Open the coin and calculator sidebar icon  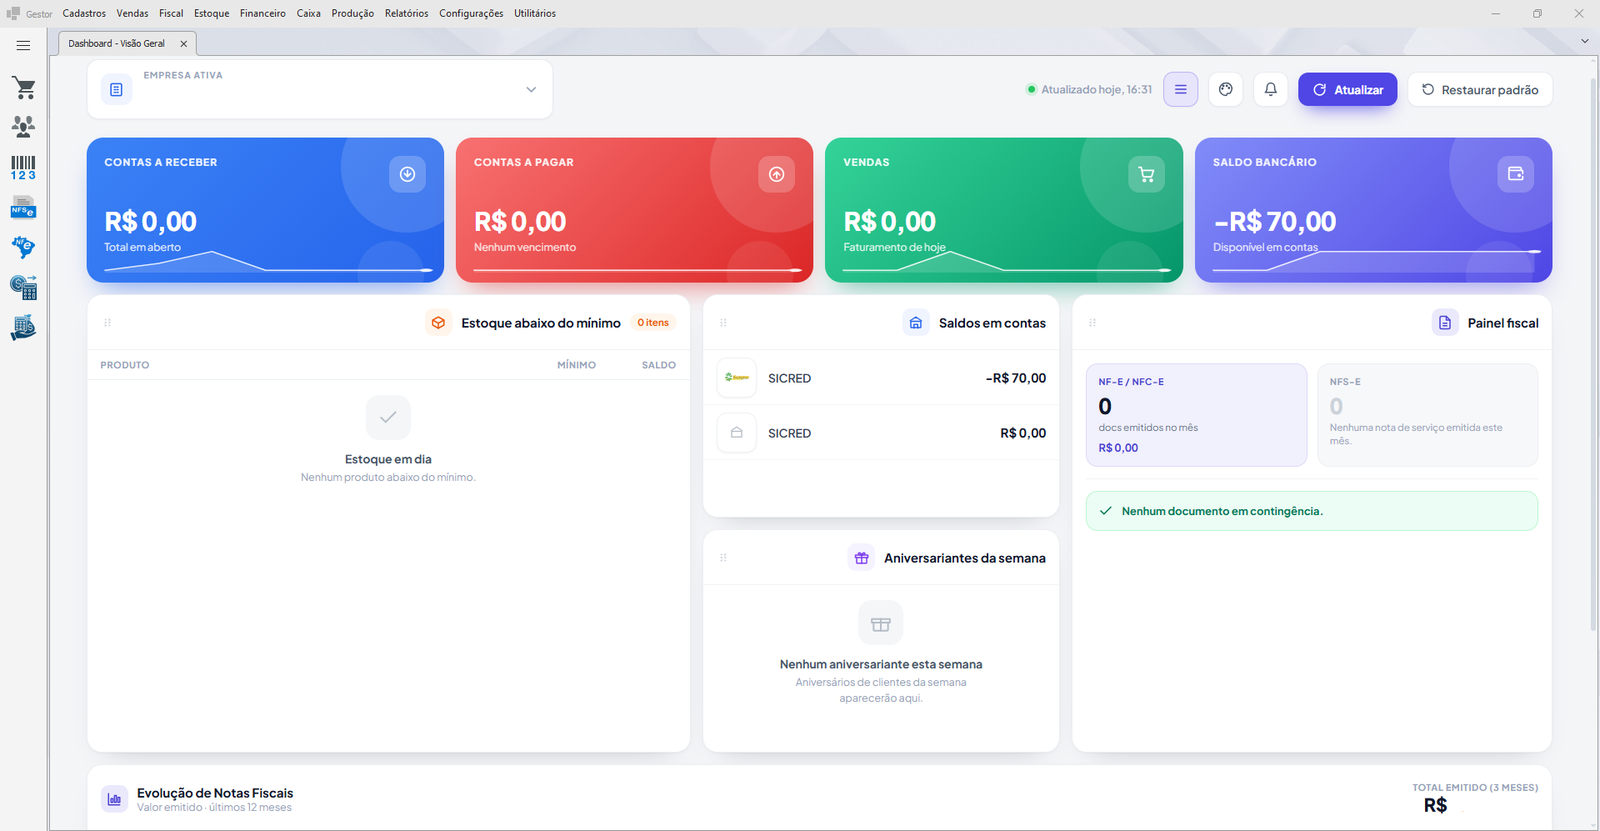23,288
